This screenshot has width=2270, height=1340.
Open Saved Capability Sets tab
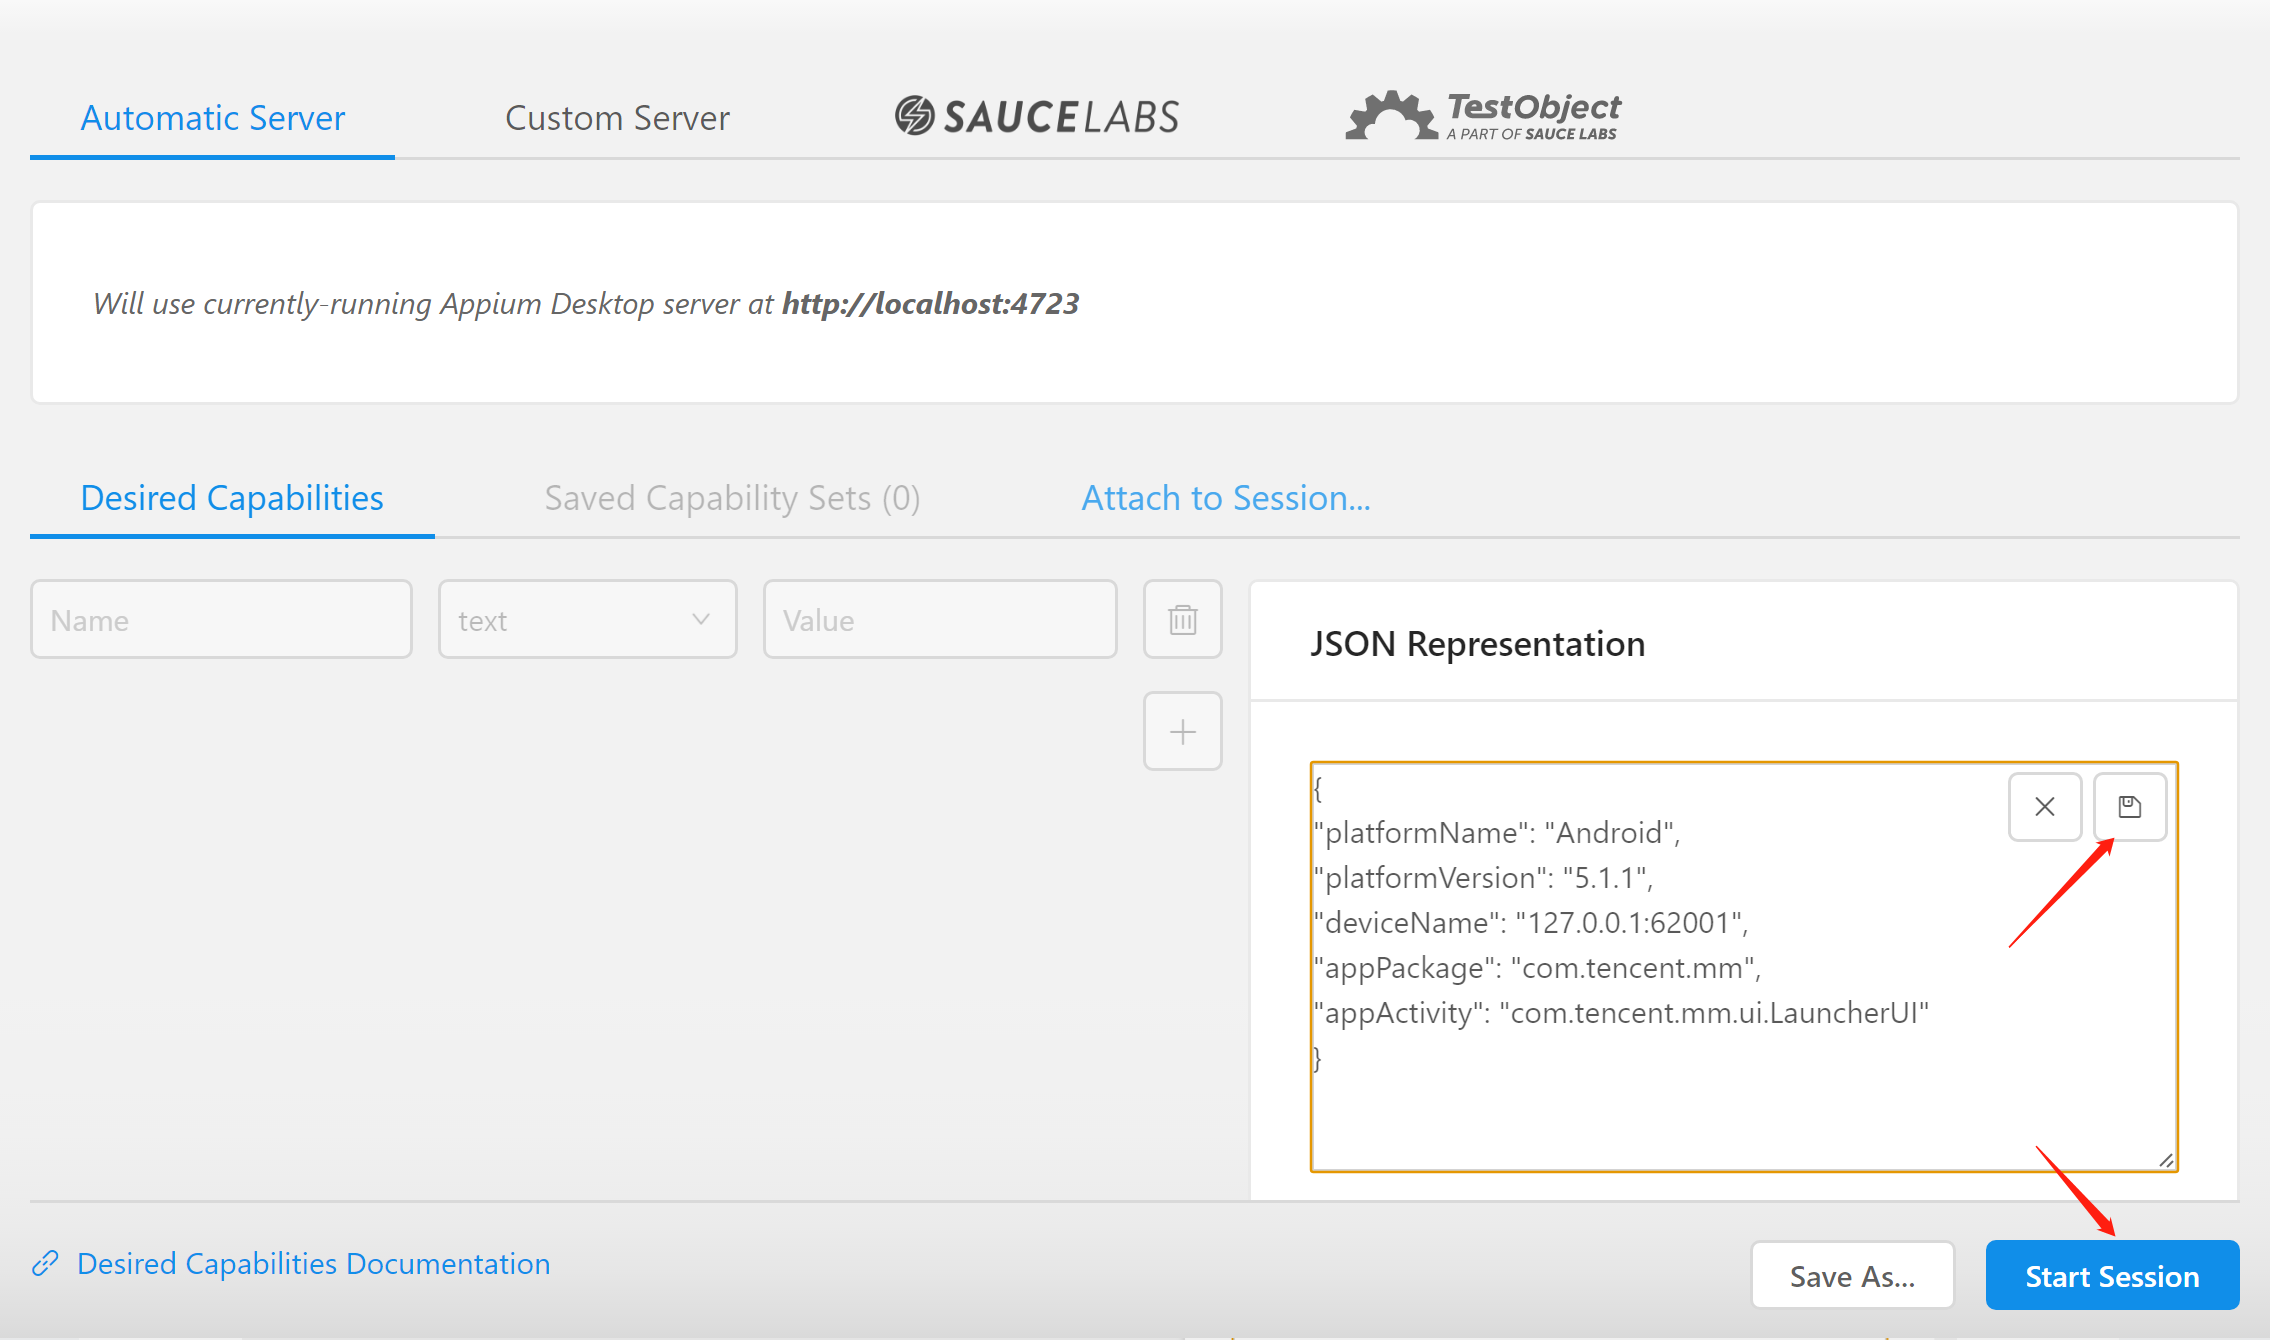pos(732,498)
